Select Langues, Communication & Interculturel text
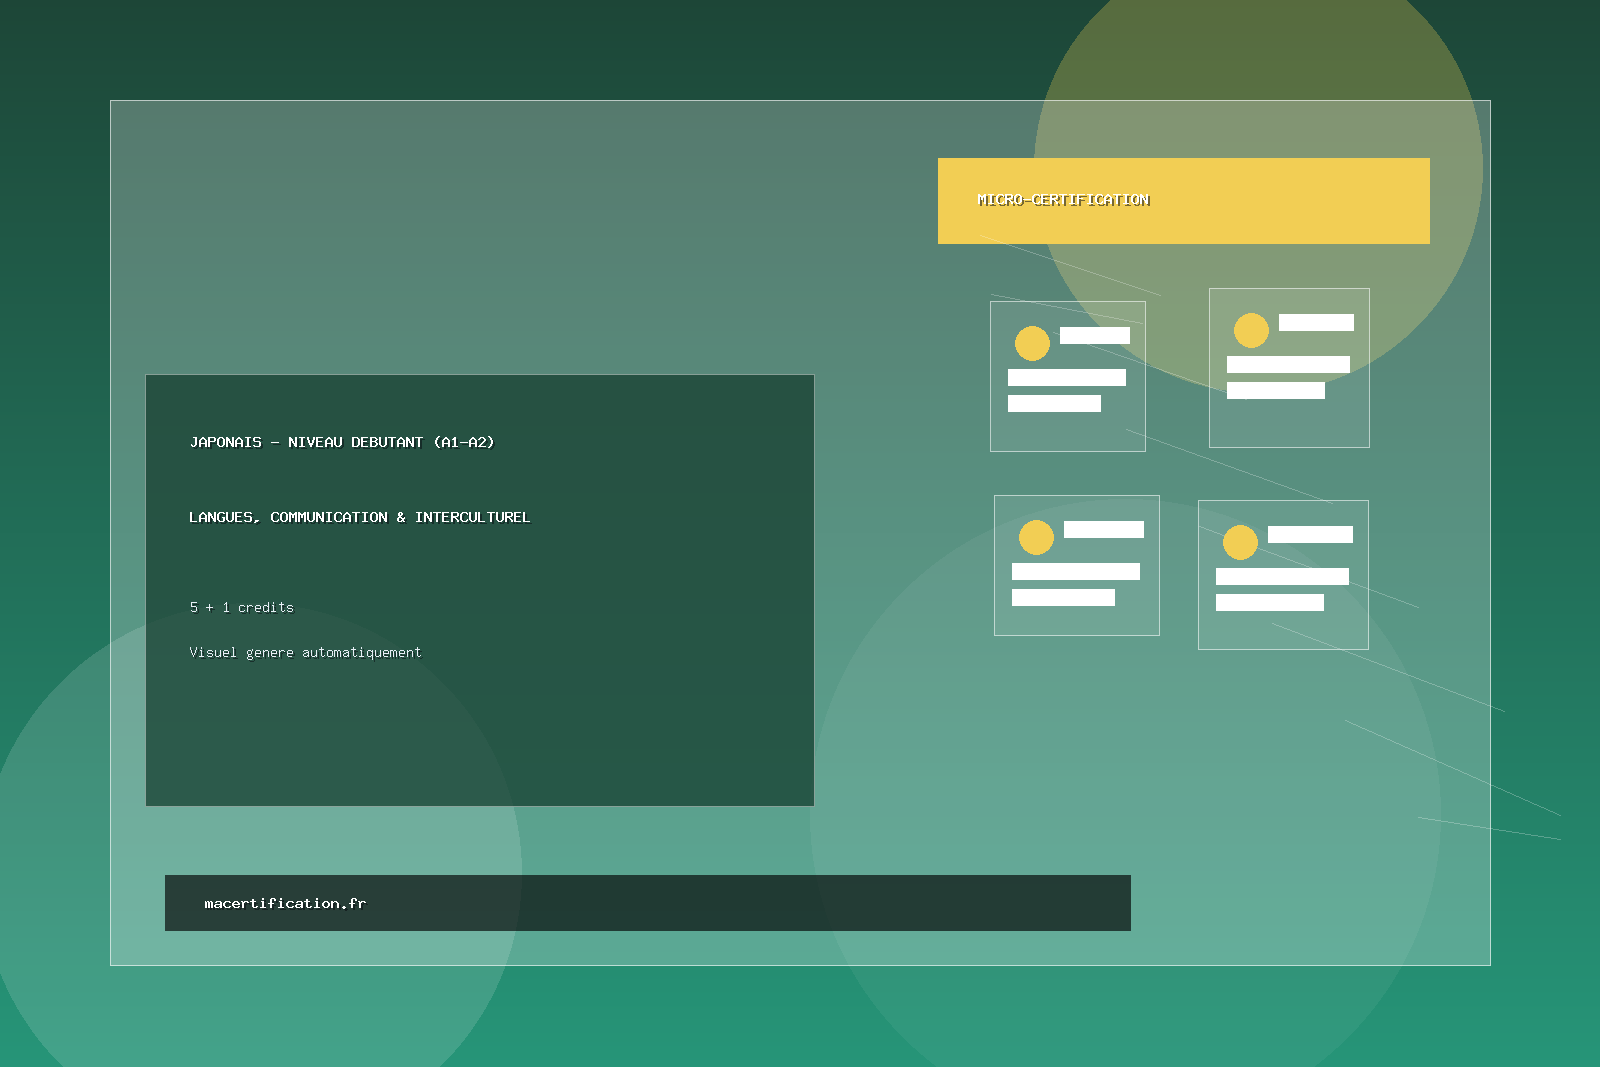1600x1067 pixels. tap(359, 517)
